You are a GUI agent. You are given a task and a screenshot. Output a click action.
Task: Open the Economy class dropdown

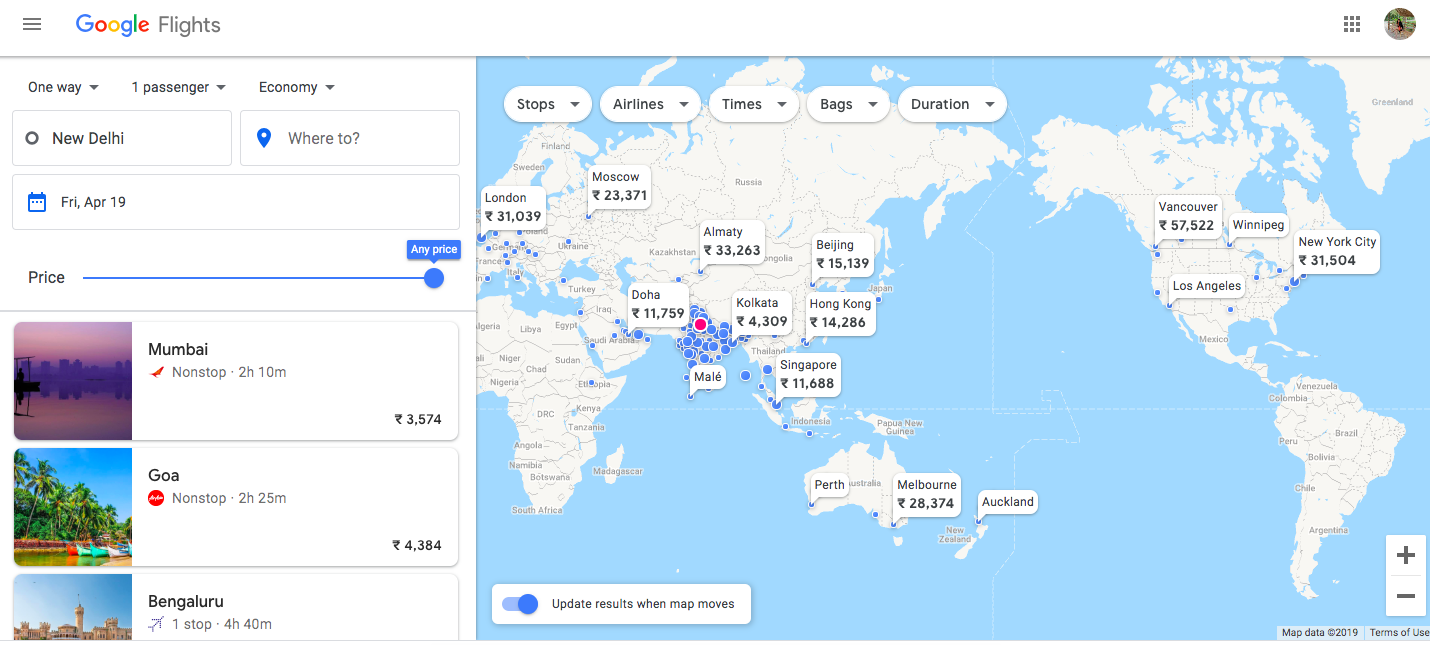point(297,87)
